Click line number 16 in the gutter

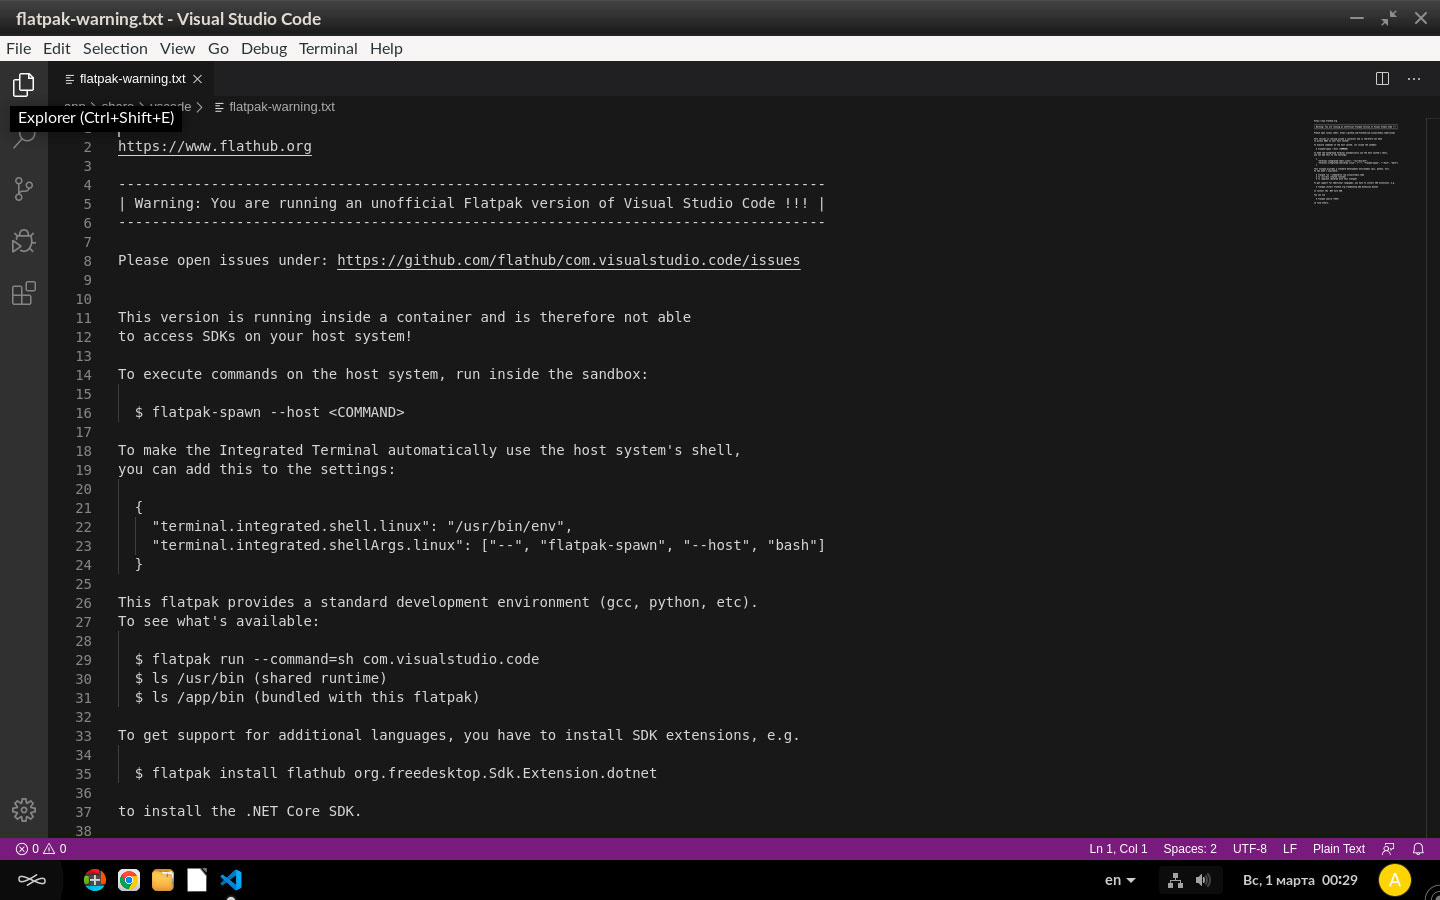coord(83,413)
